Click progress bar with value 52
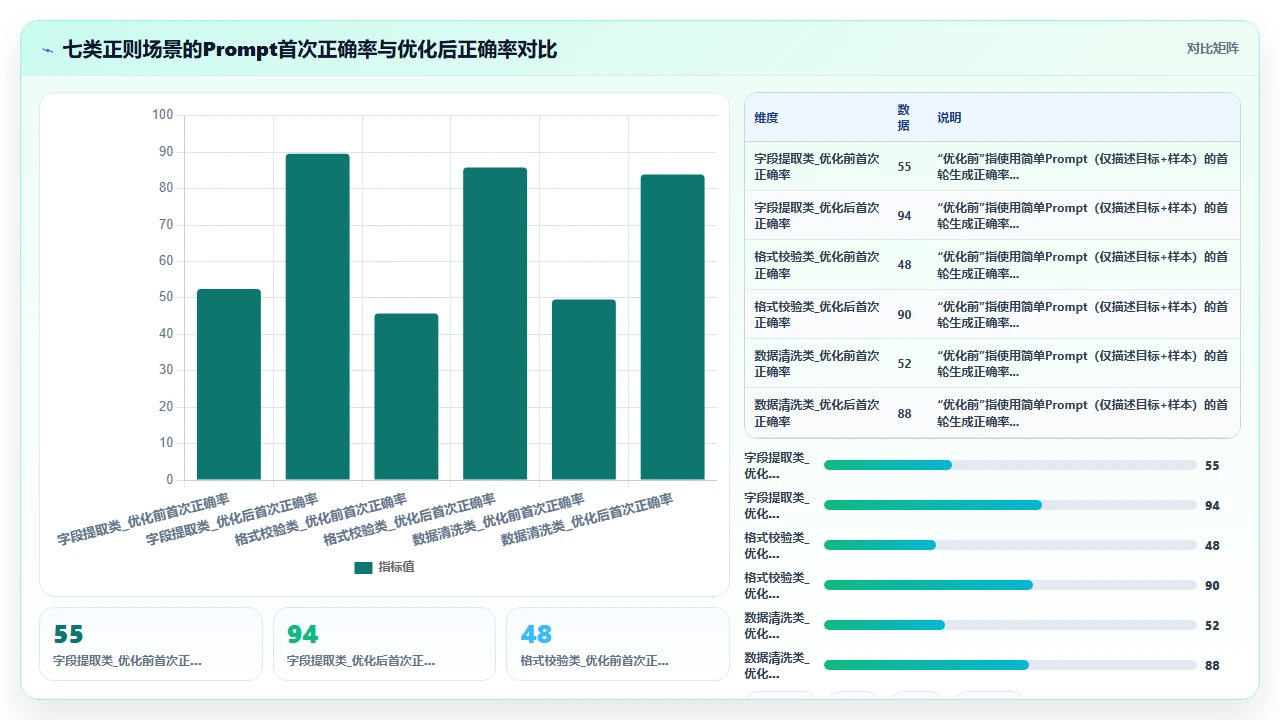The width and height of the screenshot is (1280, 720). (1010, 625)
